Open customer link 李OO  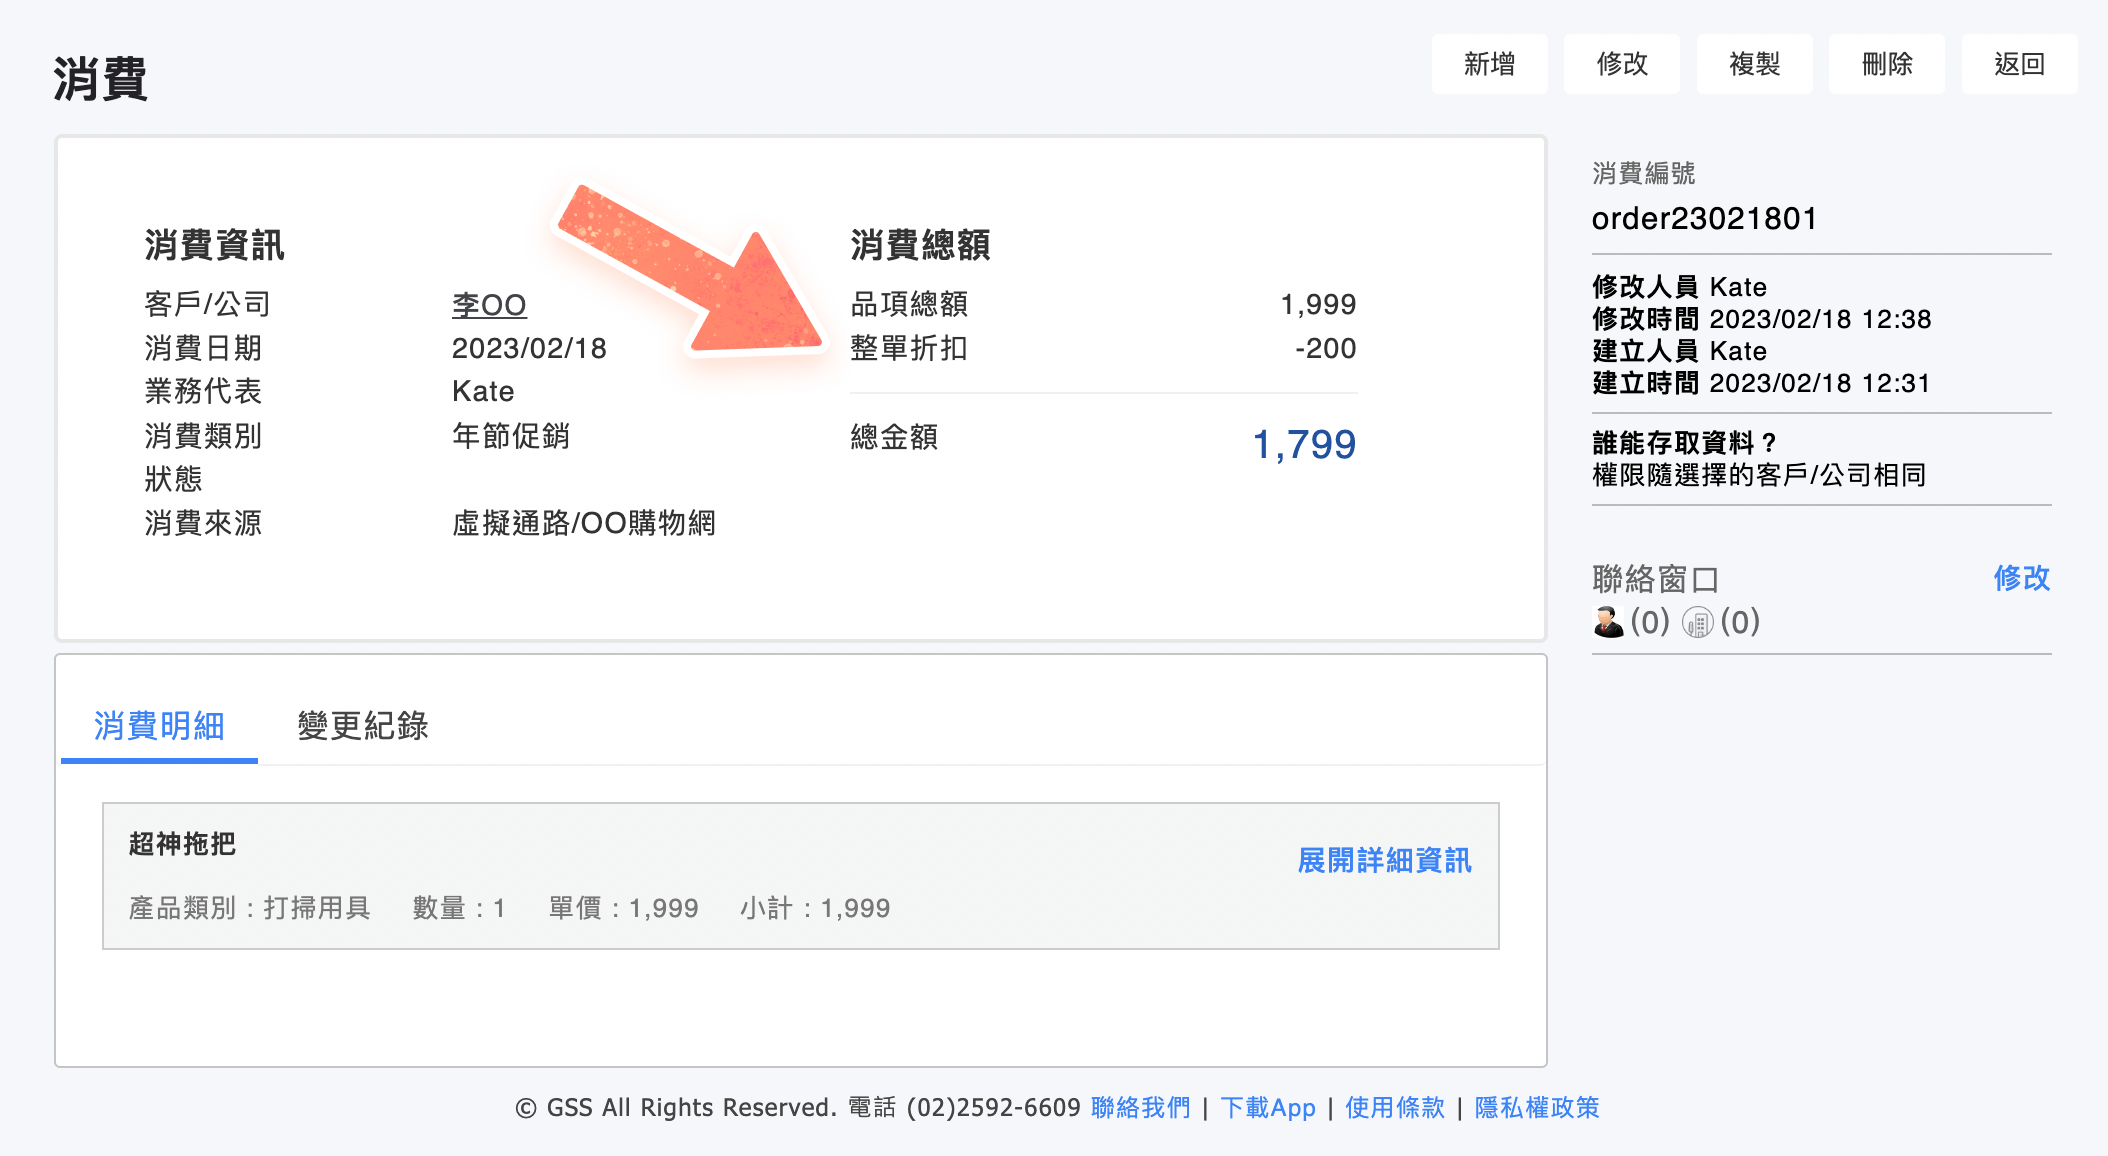489,305
